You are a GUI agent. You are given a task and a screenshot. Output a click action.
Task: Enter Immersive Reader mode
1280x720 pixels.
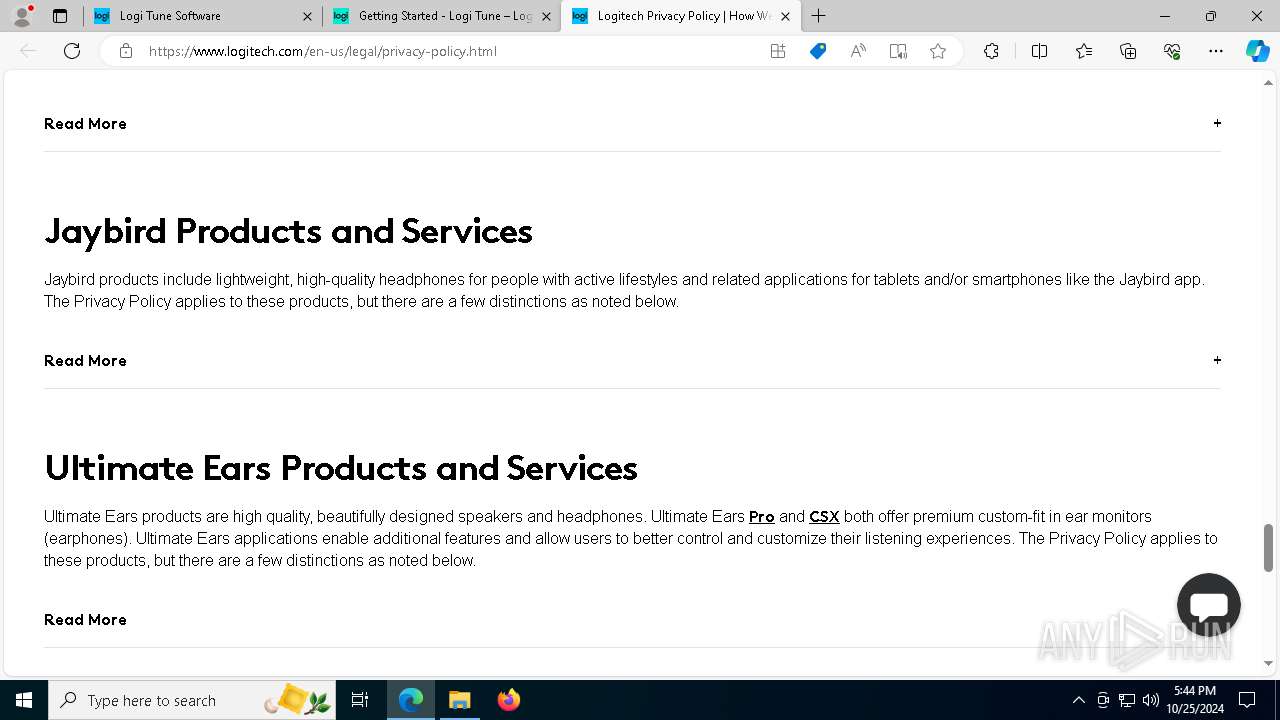tap(898, 51)
